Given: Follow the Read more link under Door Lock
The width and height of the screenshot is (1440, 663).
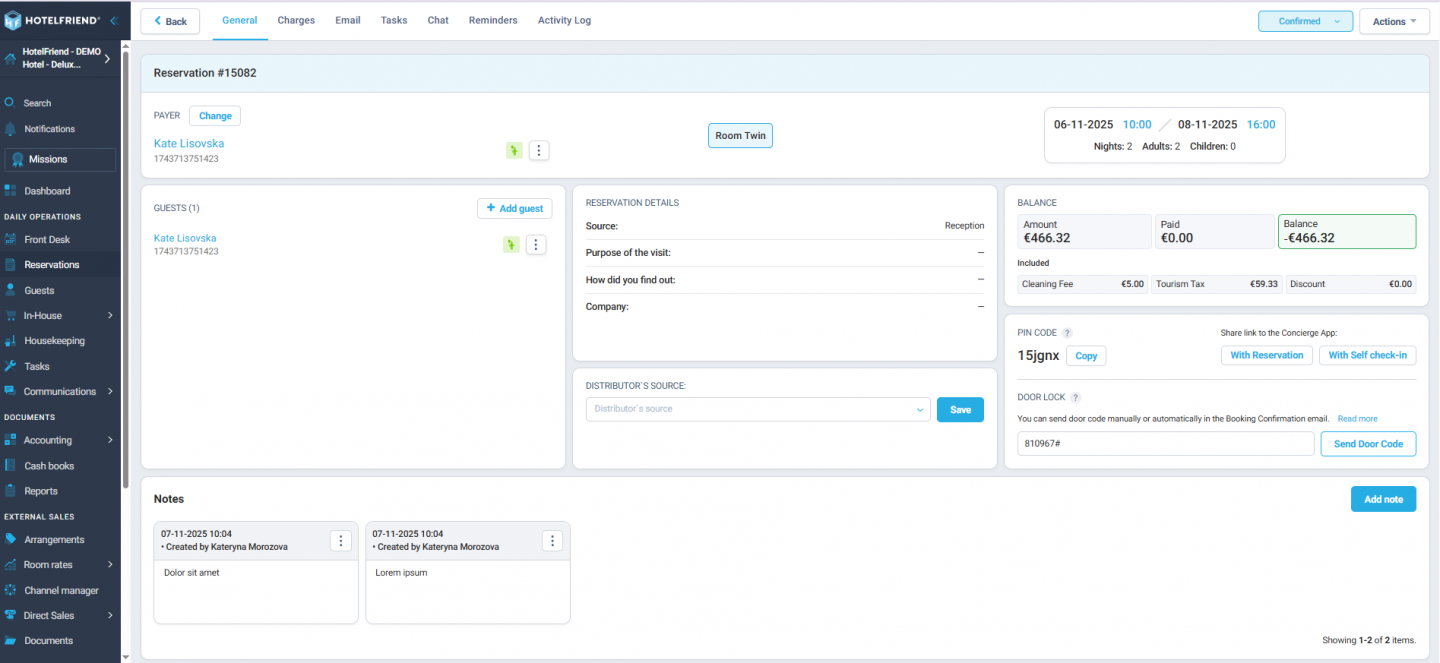Looking at the screenshot, I should (x=1357, y=419).
